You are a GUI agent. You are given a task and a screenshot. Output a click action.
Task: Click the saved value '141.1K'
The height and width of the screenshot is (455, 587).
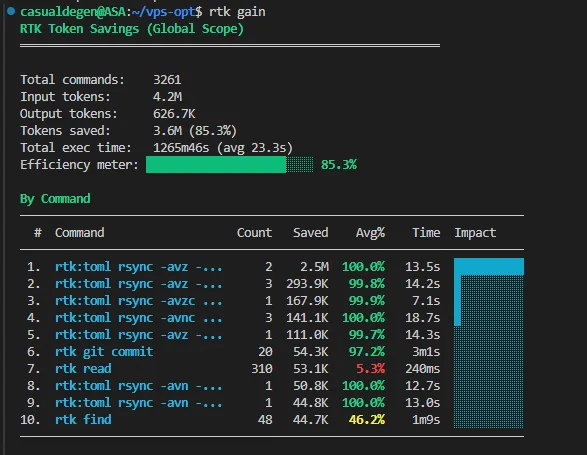coord(307,318)
